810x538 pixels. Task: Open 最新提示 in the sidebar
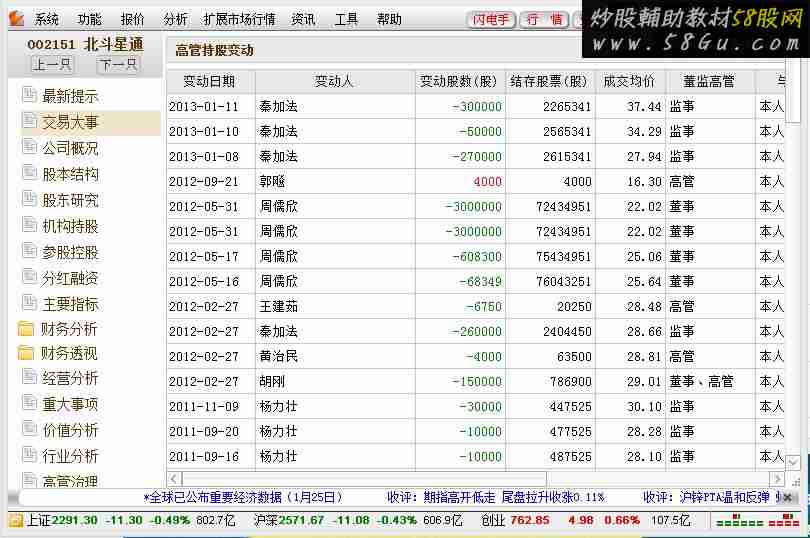point(70,96)
